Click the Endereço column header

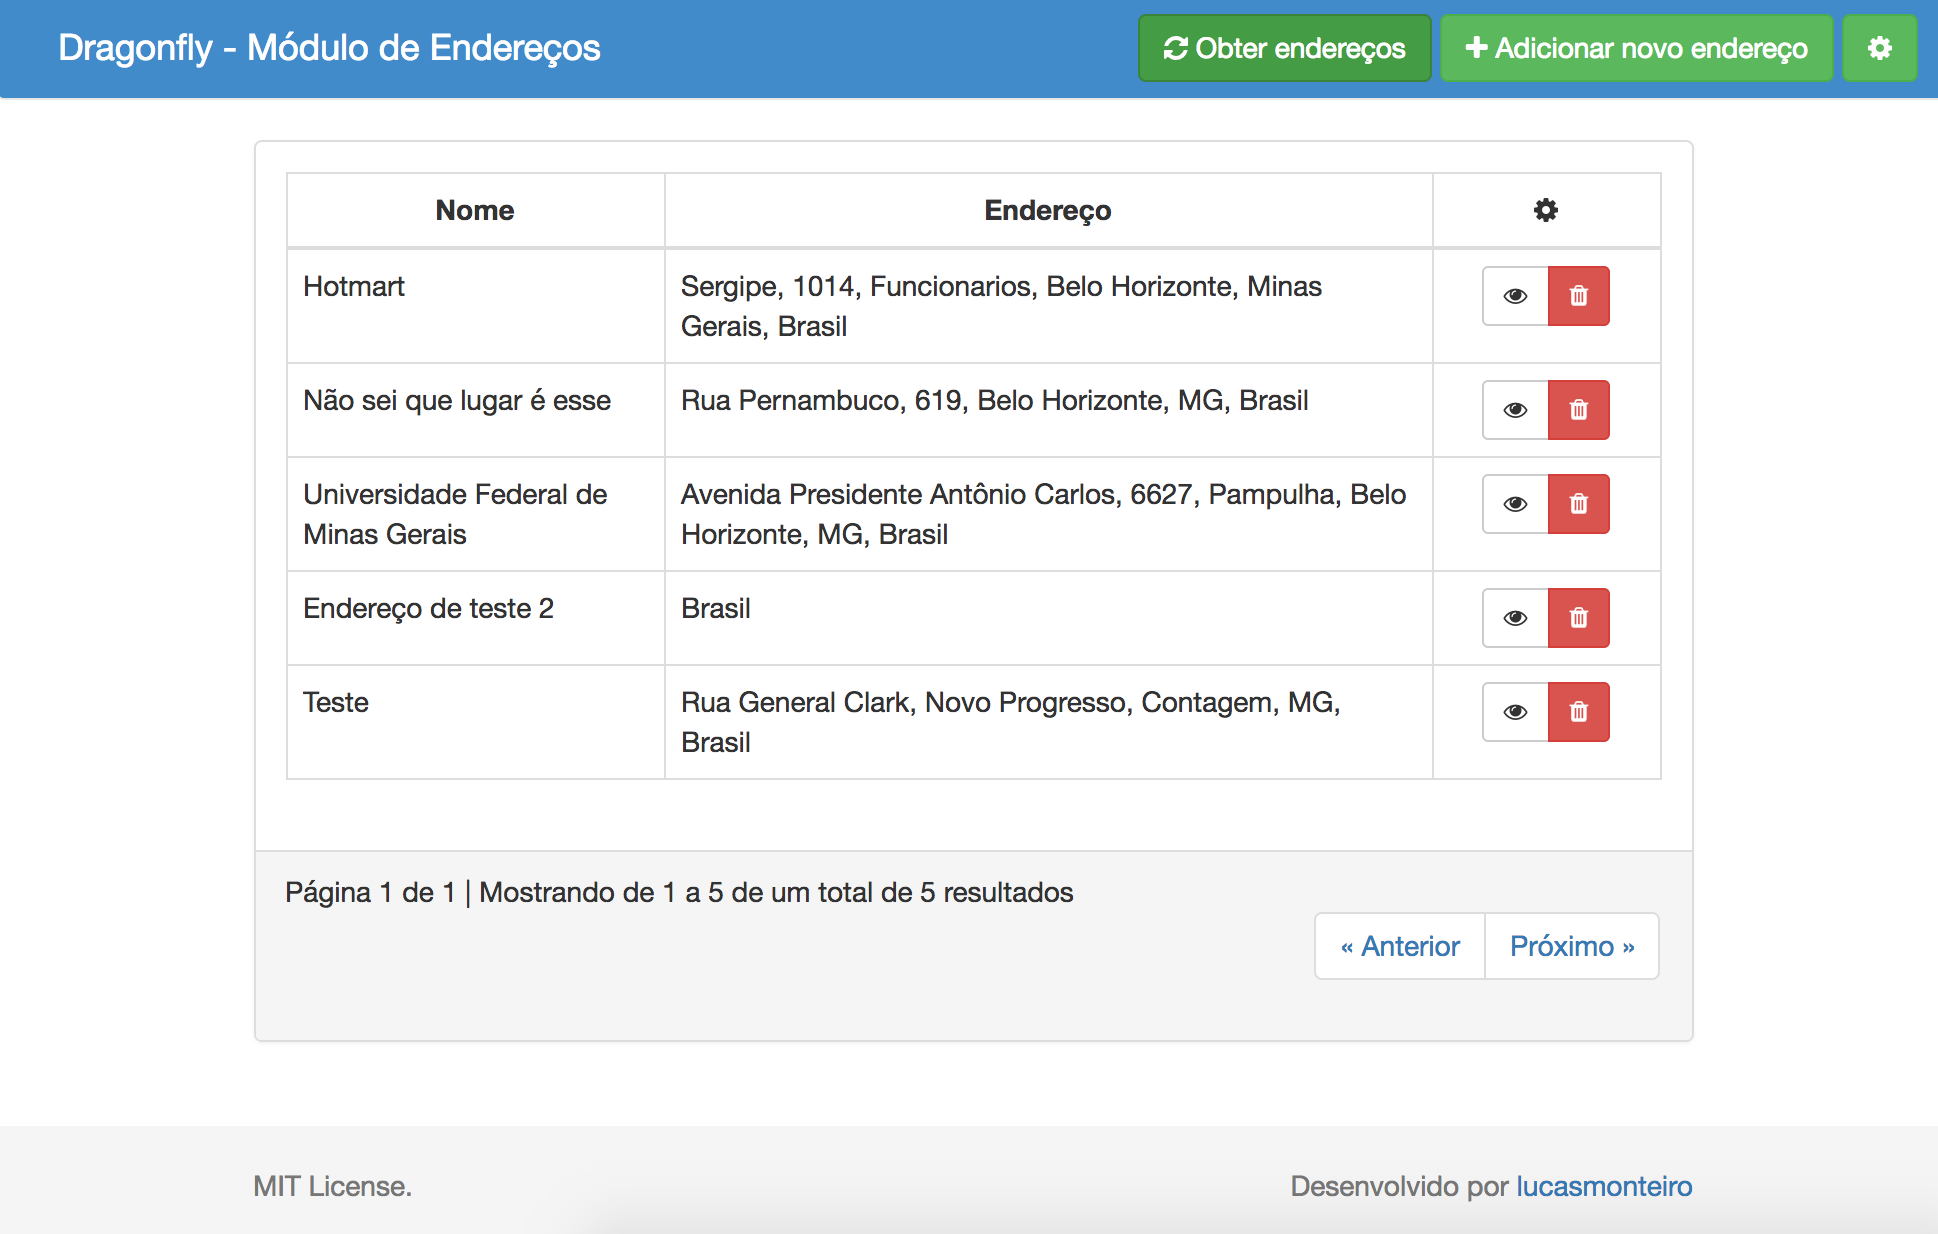[x=1047, y=210]
